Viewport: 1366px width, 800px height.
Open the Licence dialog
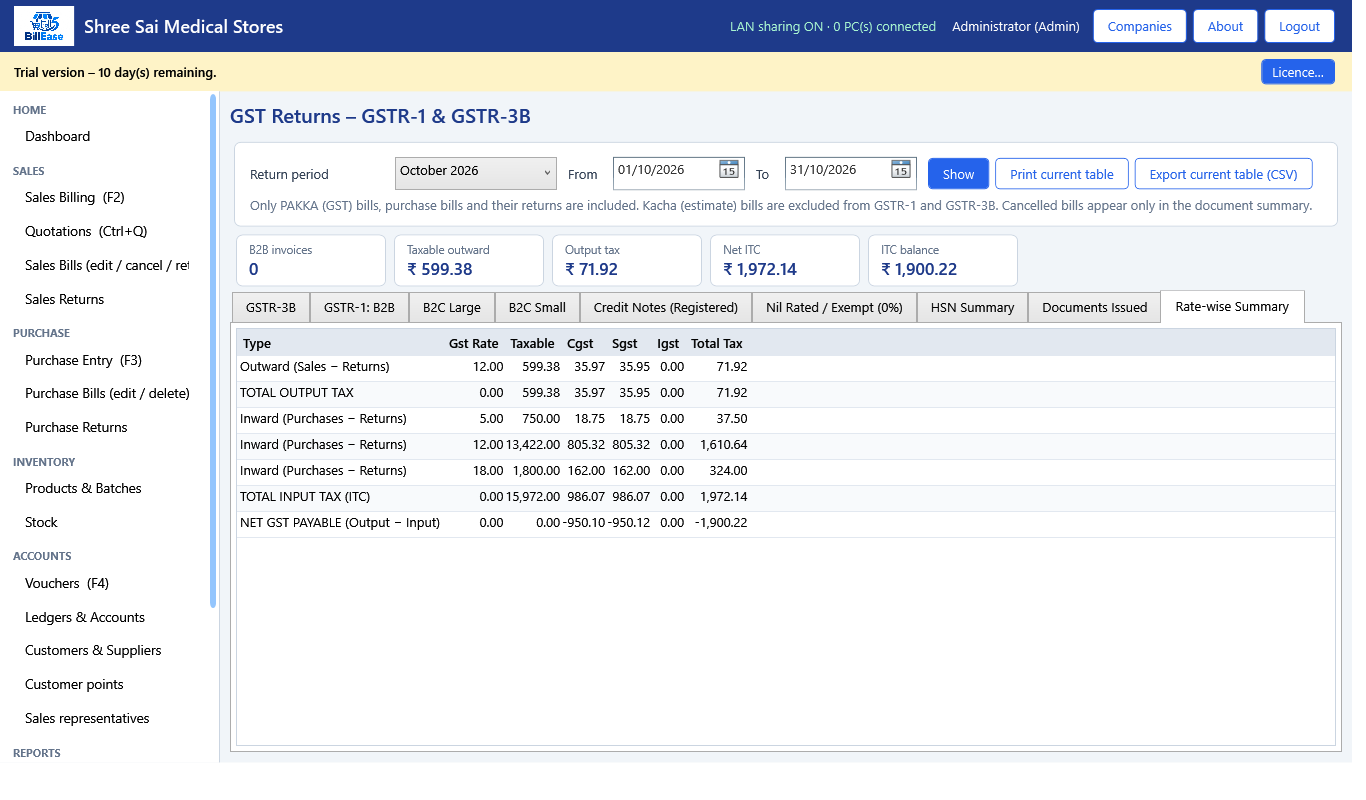(1297, 72)
